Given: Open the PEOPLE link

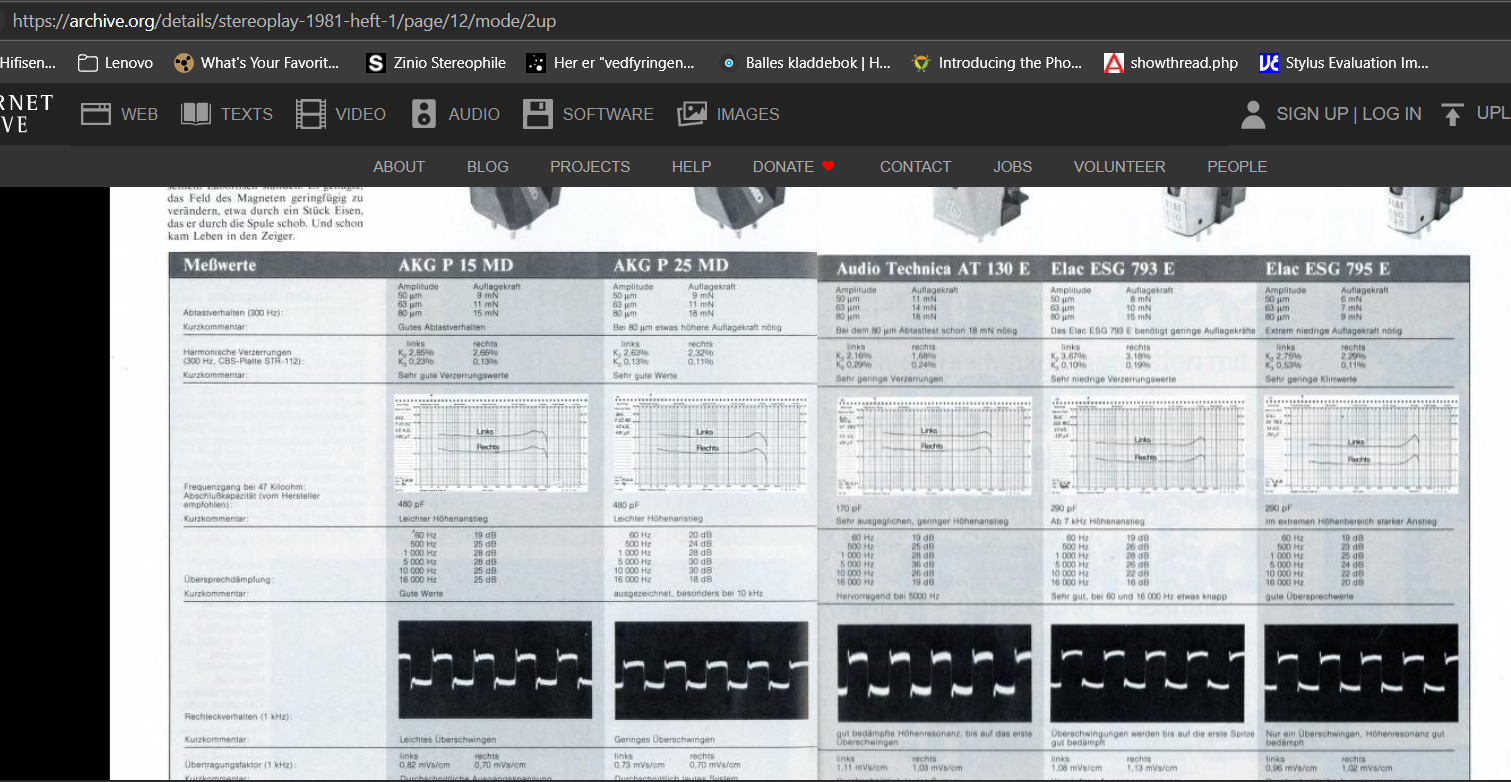Looking at the screenshot, I should (x=1237, y=167).
